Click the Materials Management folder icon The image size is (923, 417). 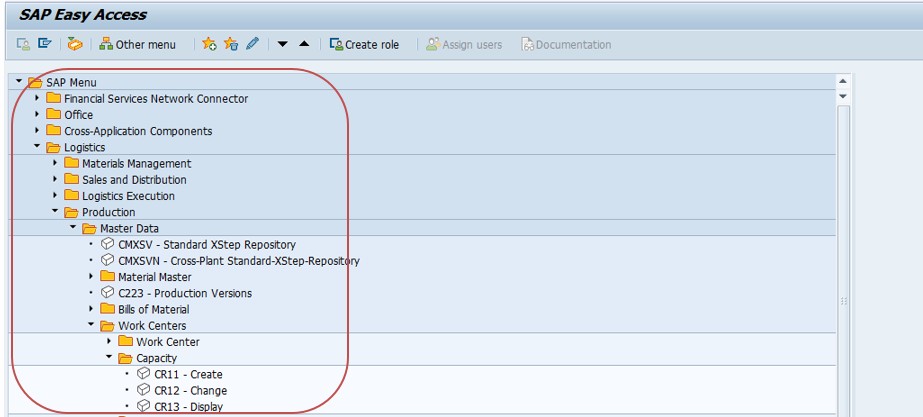click(72, 163)
